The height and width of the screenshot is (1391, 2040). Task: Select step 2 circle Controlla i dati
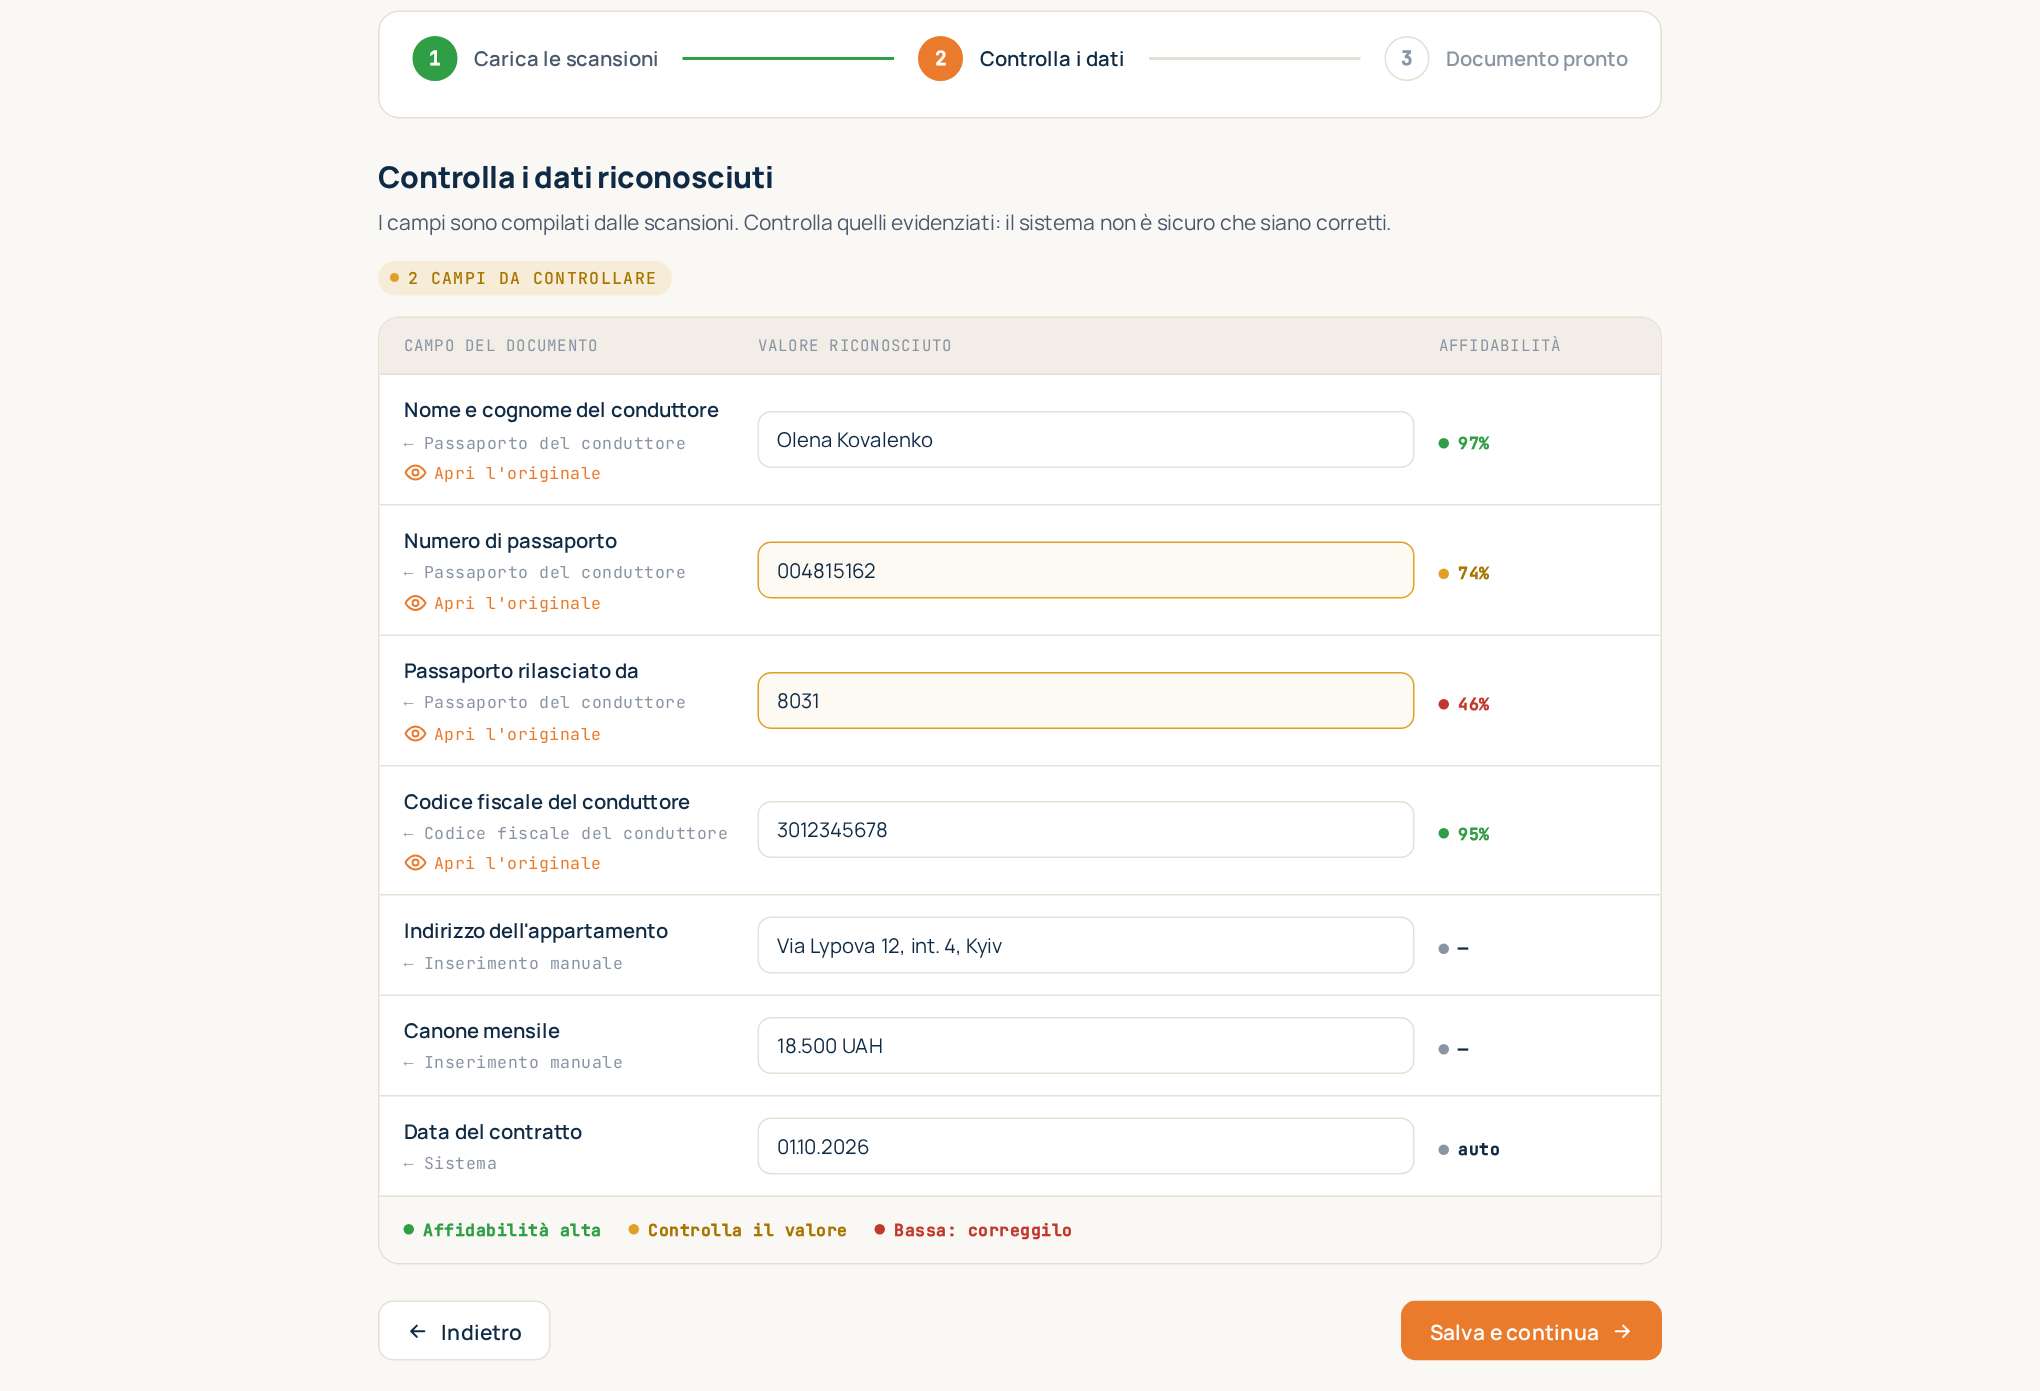tap(941, 59)
